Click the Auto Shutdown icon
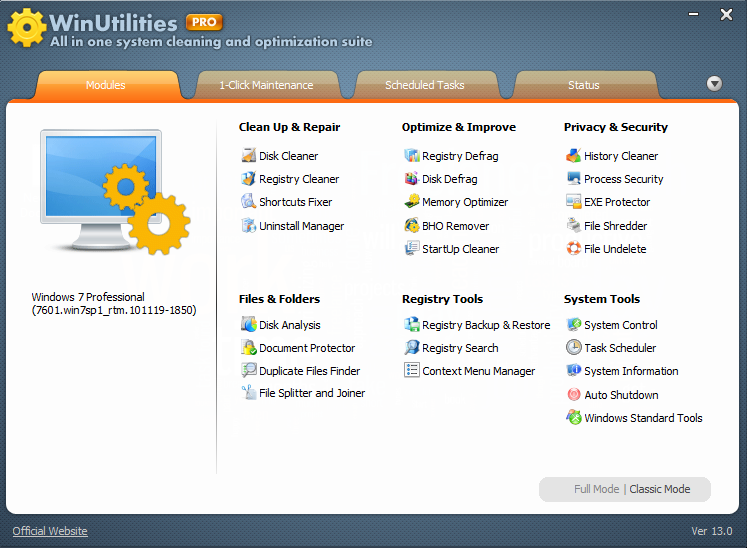This screenshot has height=548, width=747. (x=574, y=395)
